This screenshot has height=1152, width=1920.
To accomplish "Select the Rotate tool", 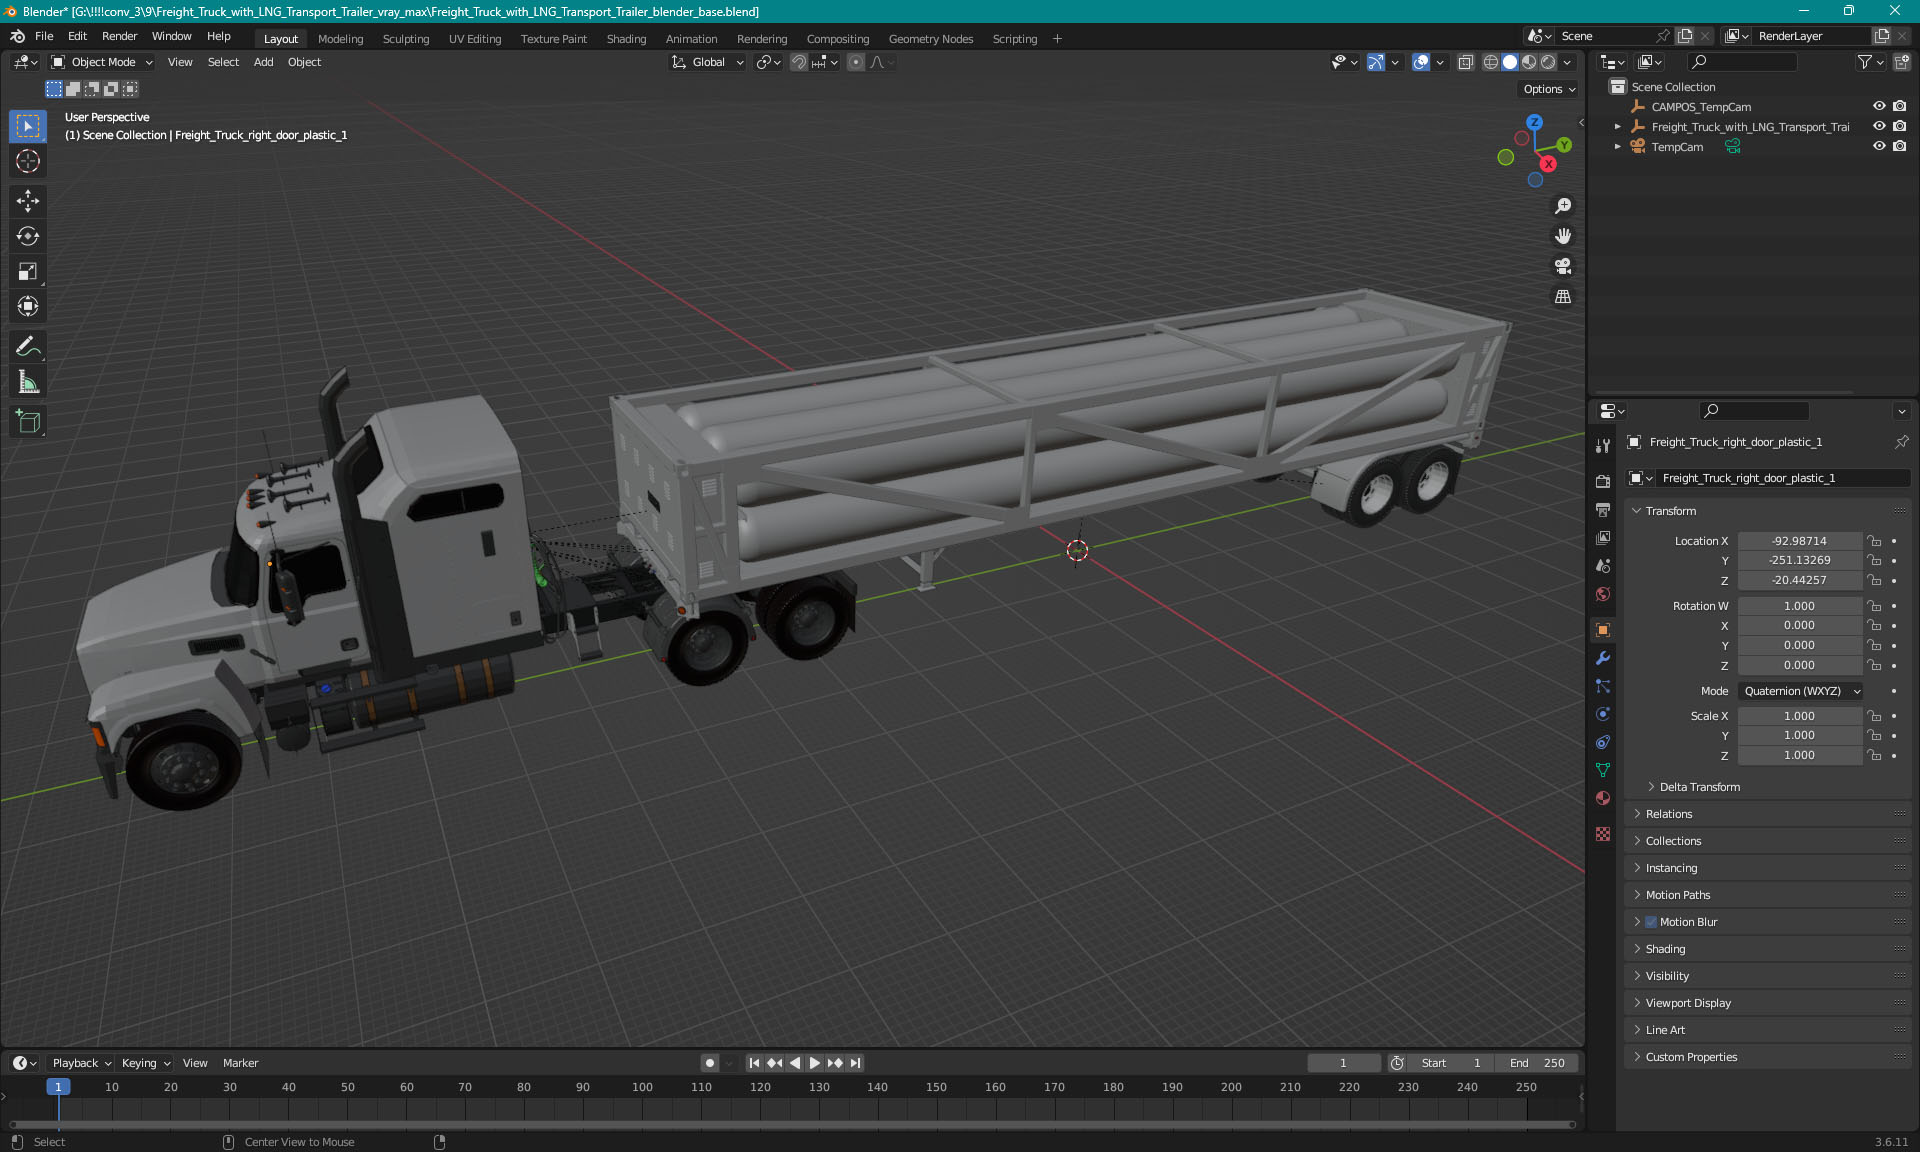I will coord(28,236).
